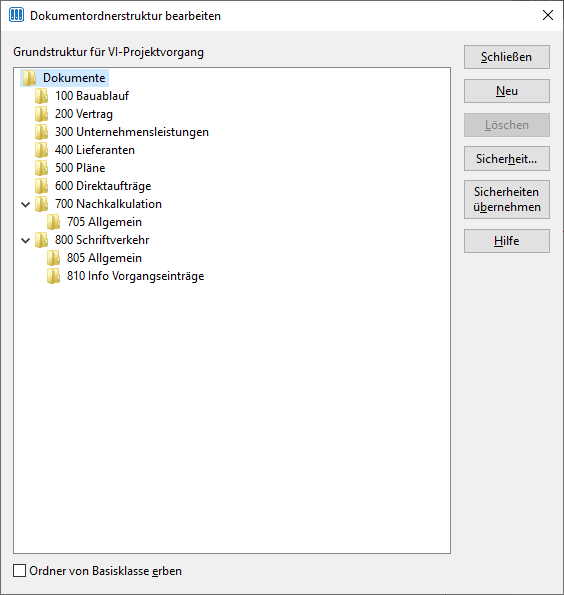Click the 400 Lieferanten folder icon
Viewport: 564px width, 595px height.
point(41,150)
